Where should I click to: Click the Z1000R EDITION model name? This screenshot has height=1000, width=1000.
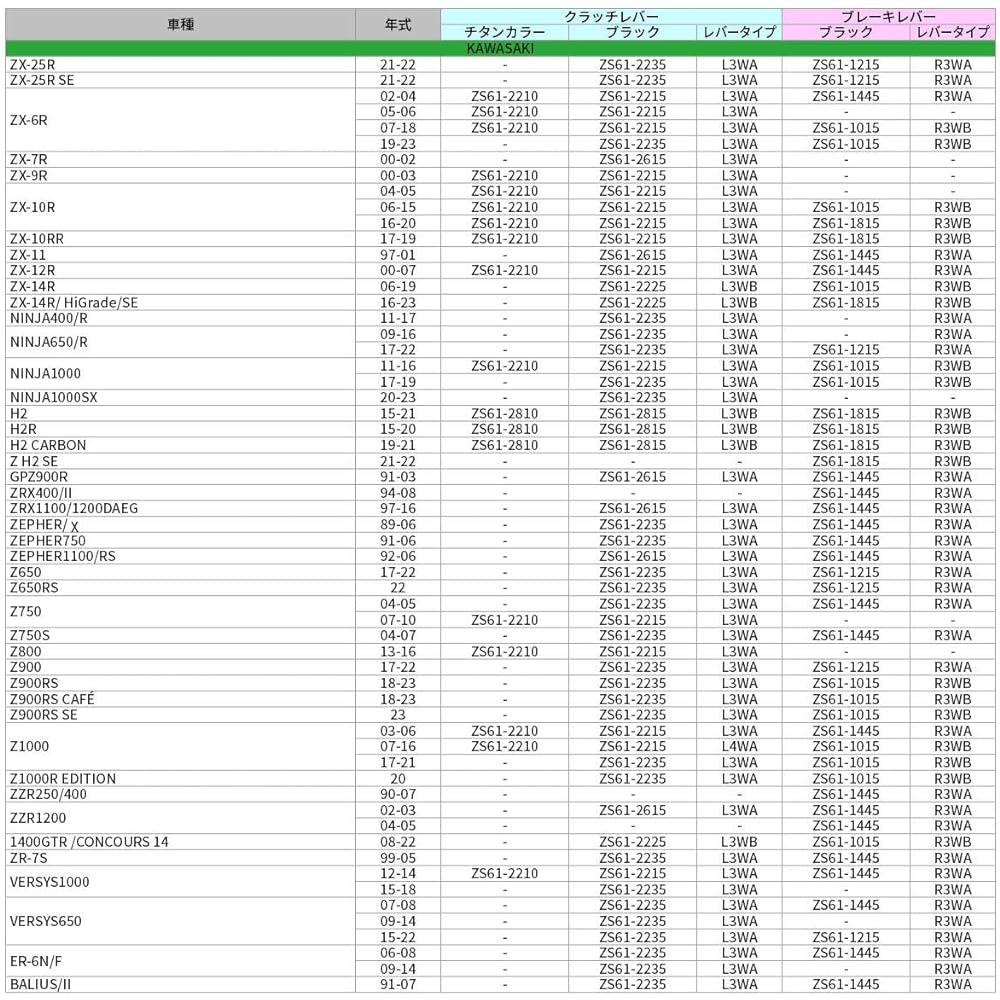tap(62, 779)
